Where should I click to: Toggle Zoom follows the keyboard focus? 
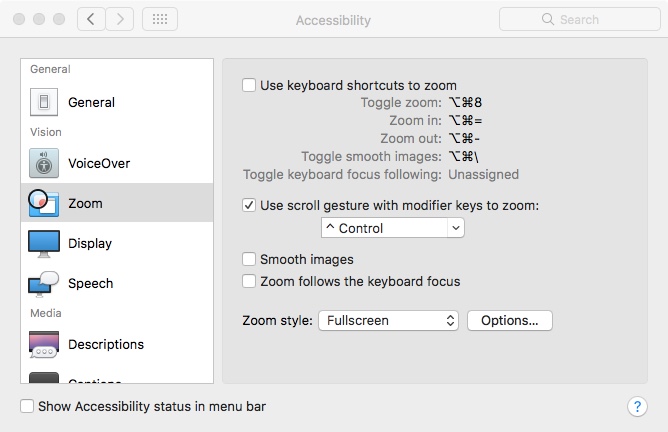249,281
